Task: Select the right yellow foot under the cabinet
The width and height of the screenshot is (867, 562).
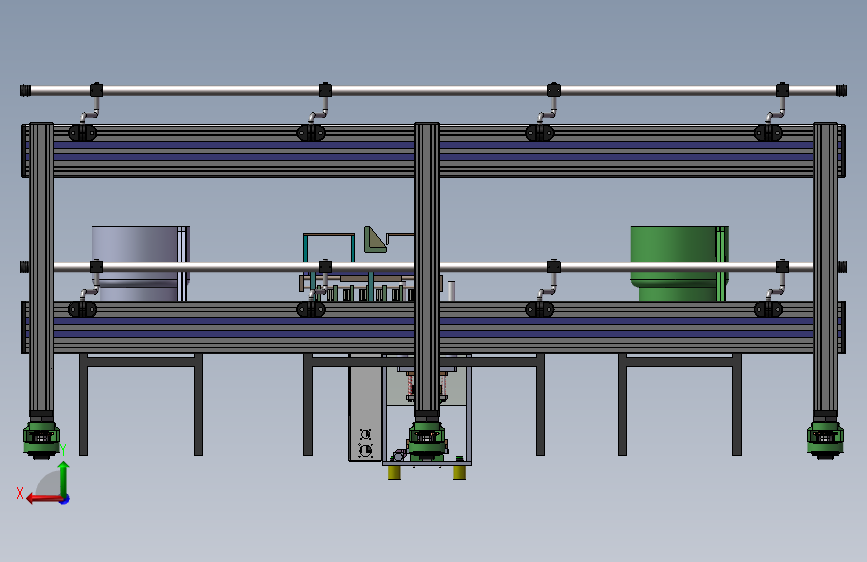Action: click(x=459, y=473)
